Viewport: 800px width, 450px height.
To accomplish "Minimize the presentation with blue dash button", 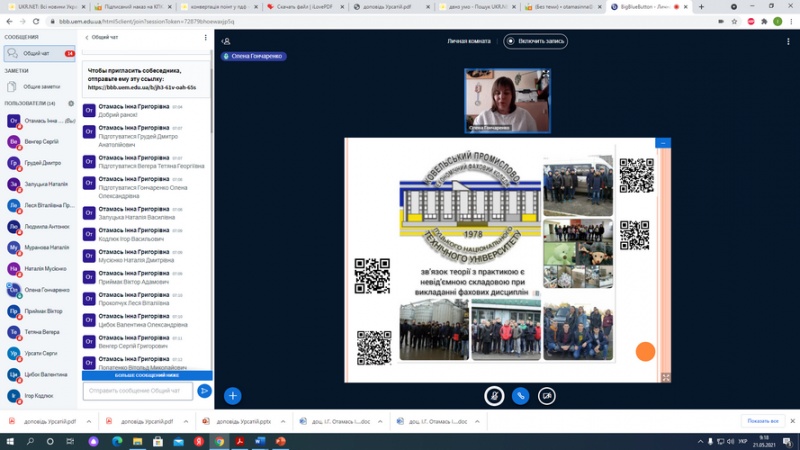I will pyautogui.click(x=662, y=144).
